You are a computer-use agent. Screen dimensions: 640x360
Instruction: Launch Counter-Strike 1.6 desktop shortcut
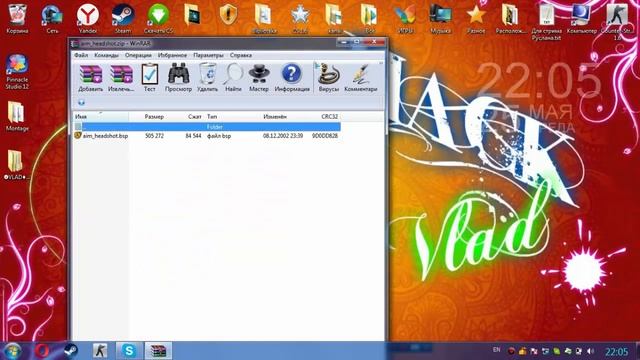point(617,21)
